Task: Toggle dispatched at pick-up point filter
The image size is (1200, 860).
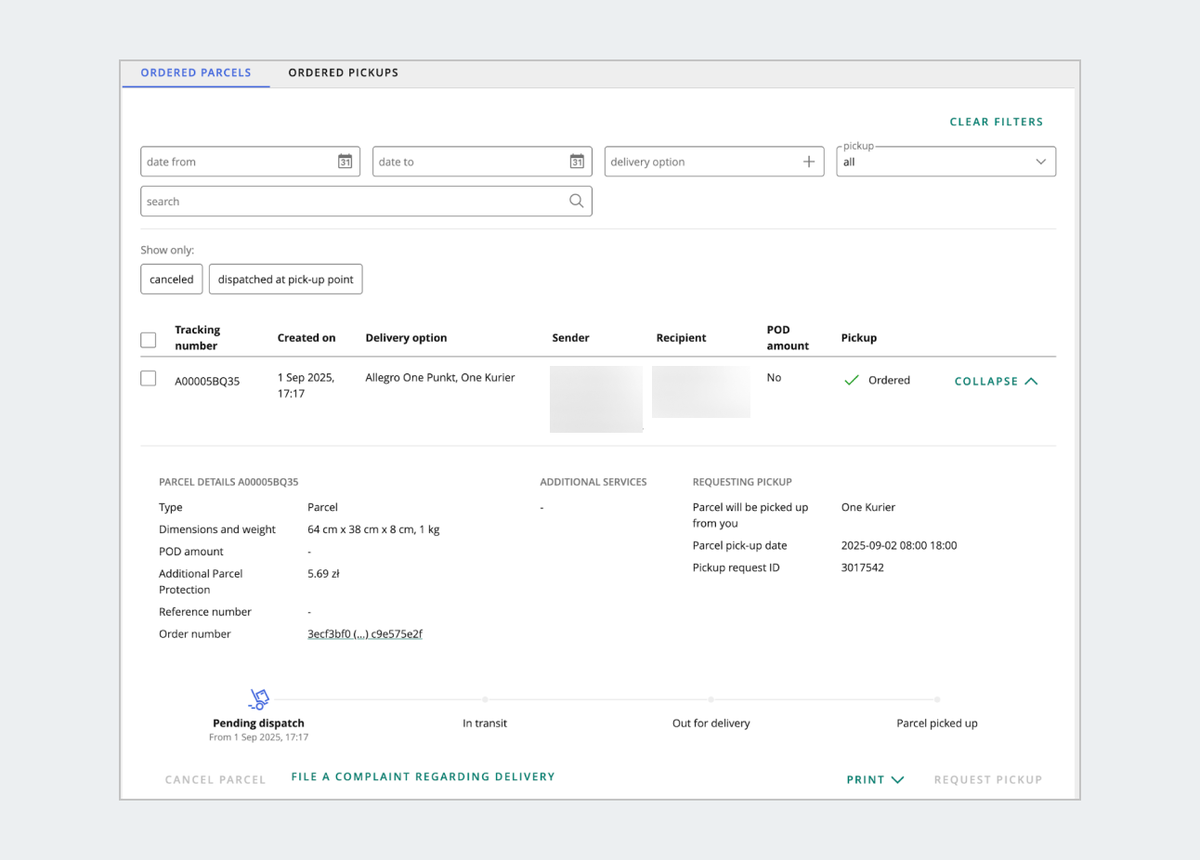Action: pos(286,280)
